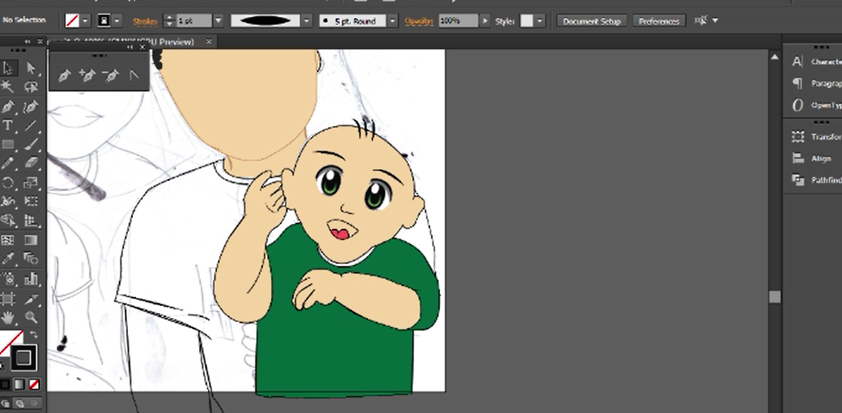
Task: Select the Direct Selection tool (white arrow)
Action: [x=31, y=68]
